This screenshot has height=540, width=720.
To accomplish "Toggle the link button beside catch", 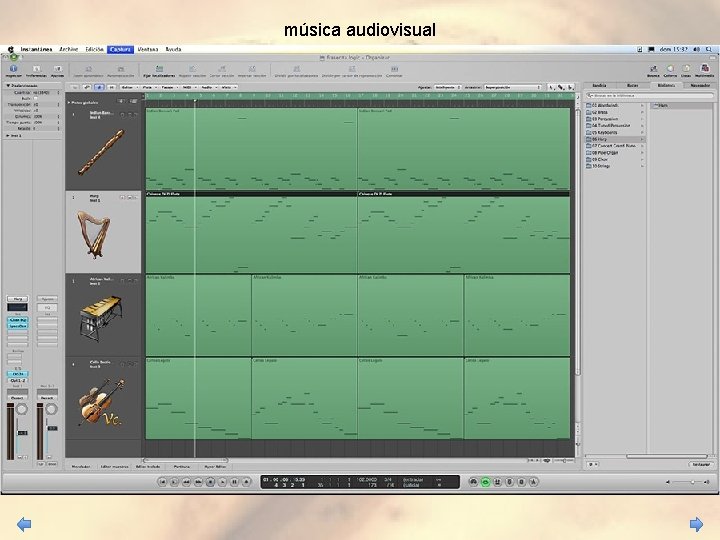I will click(86, 87).
